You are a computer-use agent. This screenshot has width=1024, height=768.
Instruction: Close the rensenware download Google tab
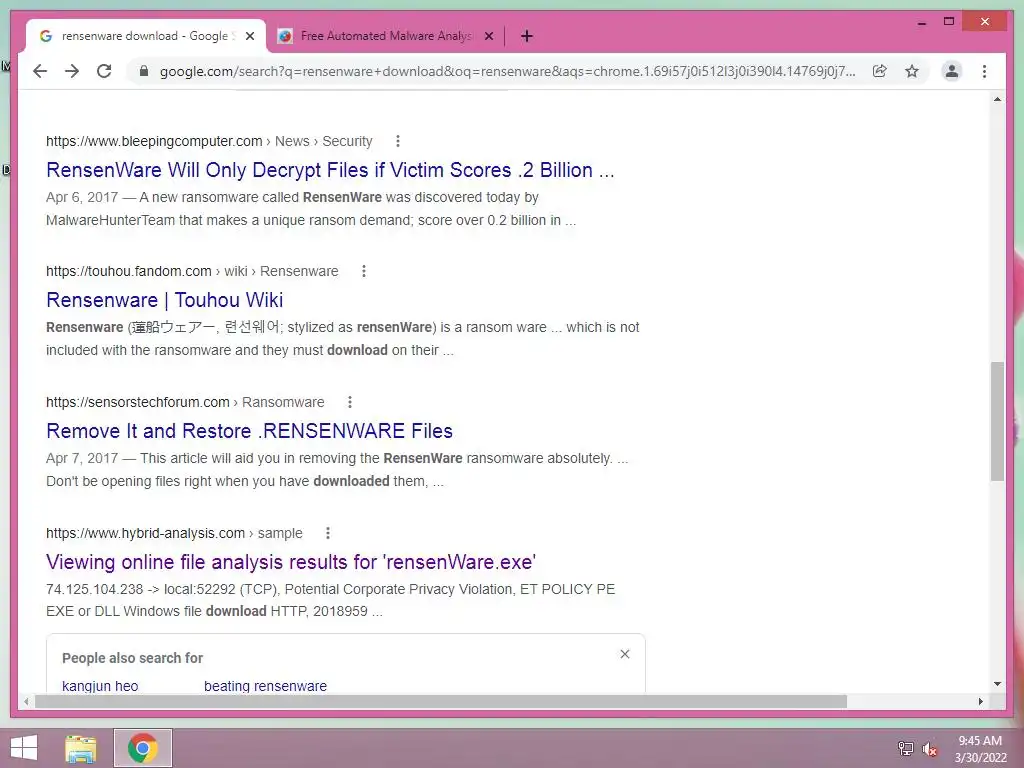(x=249, y=36)
